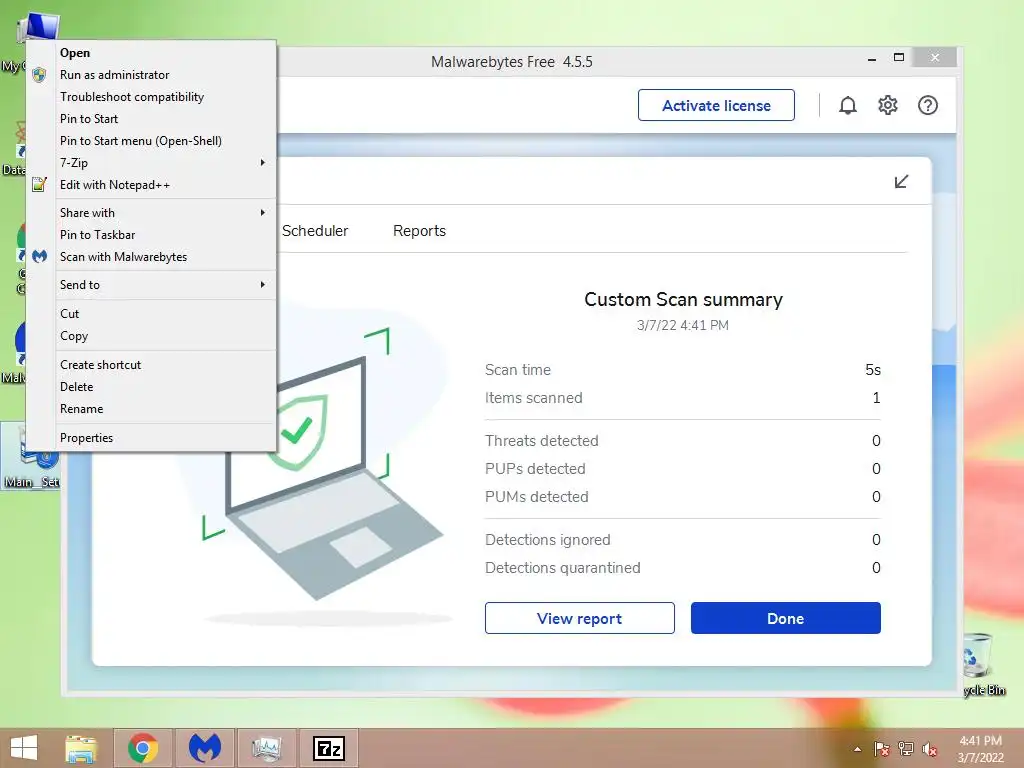Image resolution: width=1024 pixels, height=768 pixels.
Task: Choose Edit with Notepad++
Action: coord(151,185)
